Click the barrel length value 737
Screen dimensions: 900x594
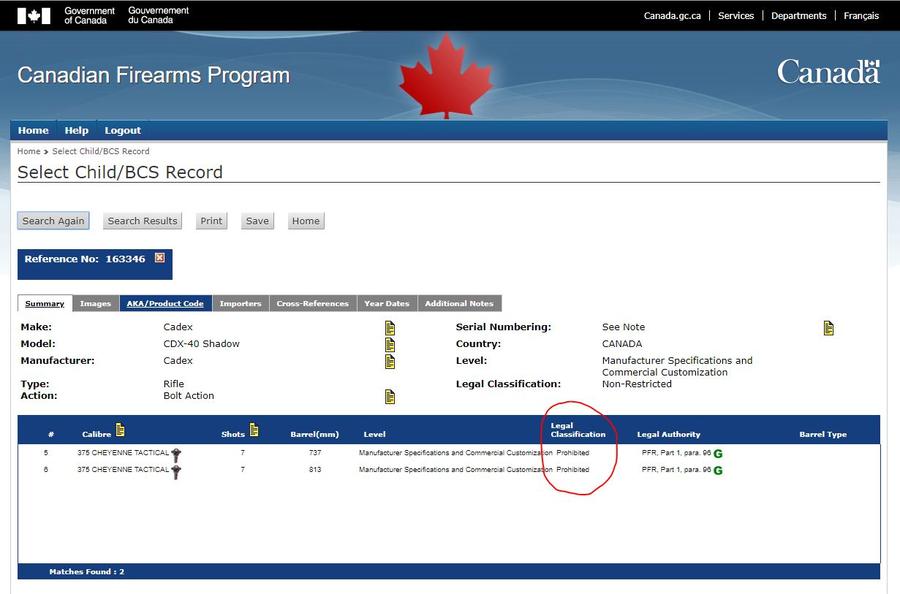(x=315, y=453)
